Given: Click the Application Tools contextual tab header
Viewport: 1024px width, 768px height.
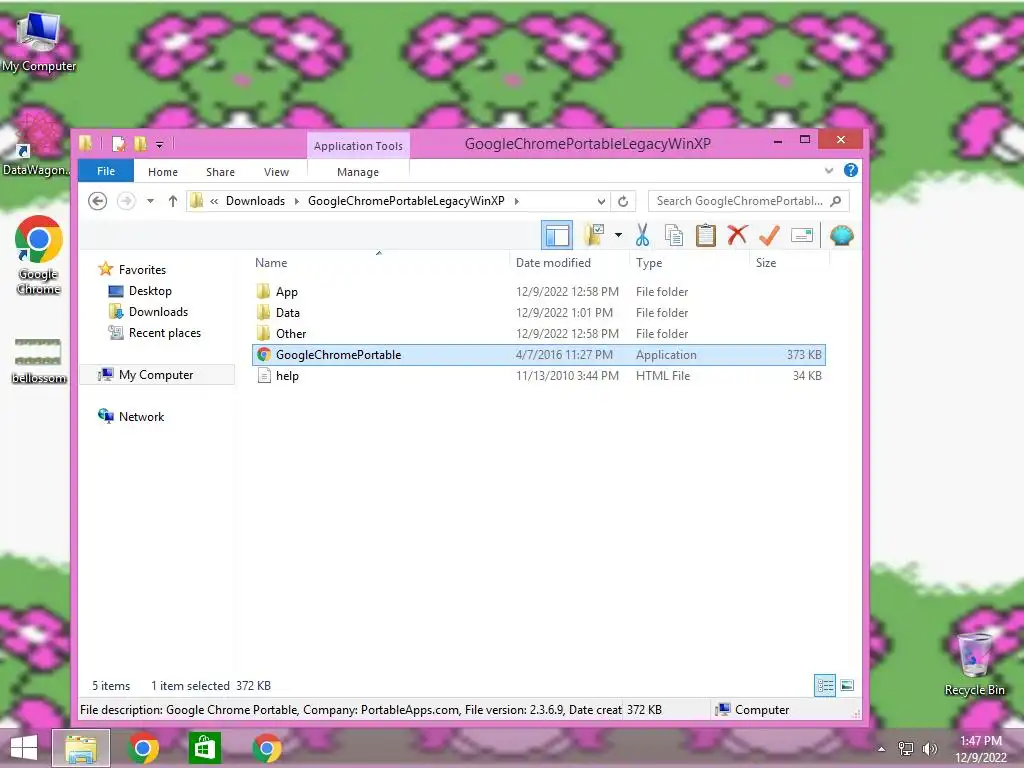Looking at the screenshot, I should [358, 146].
